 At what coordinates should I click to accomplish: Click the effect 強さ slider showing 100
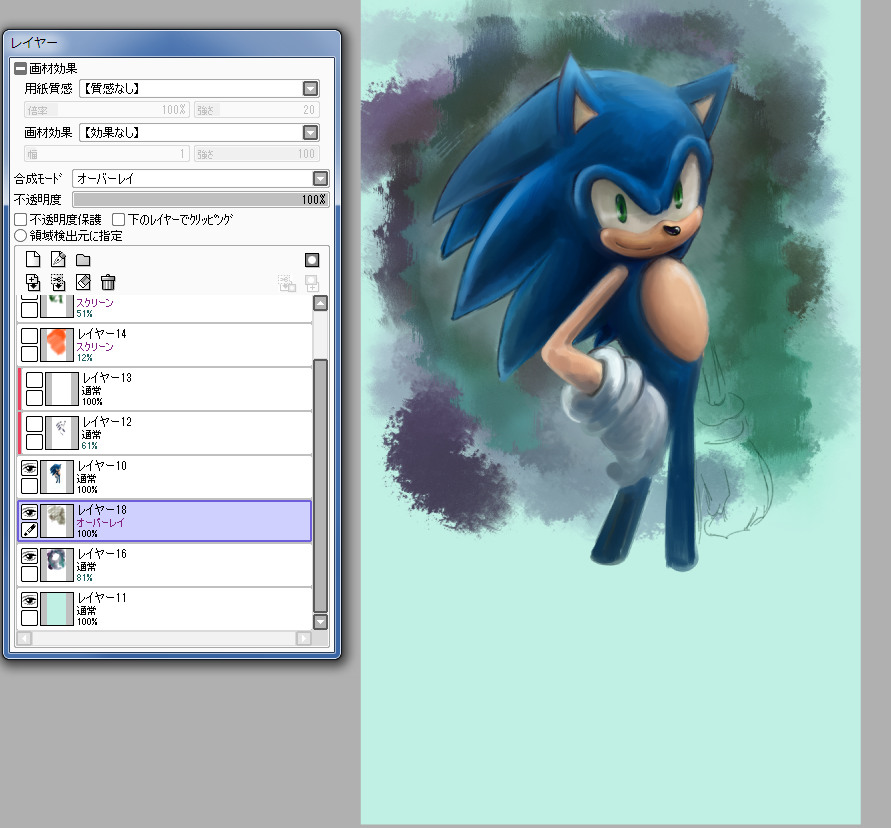pyautogui.click(x=256, y=154)
